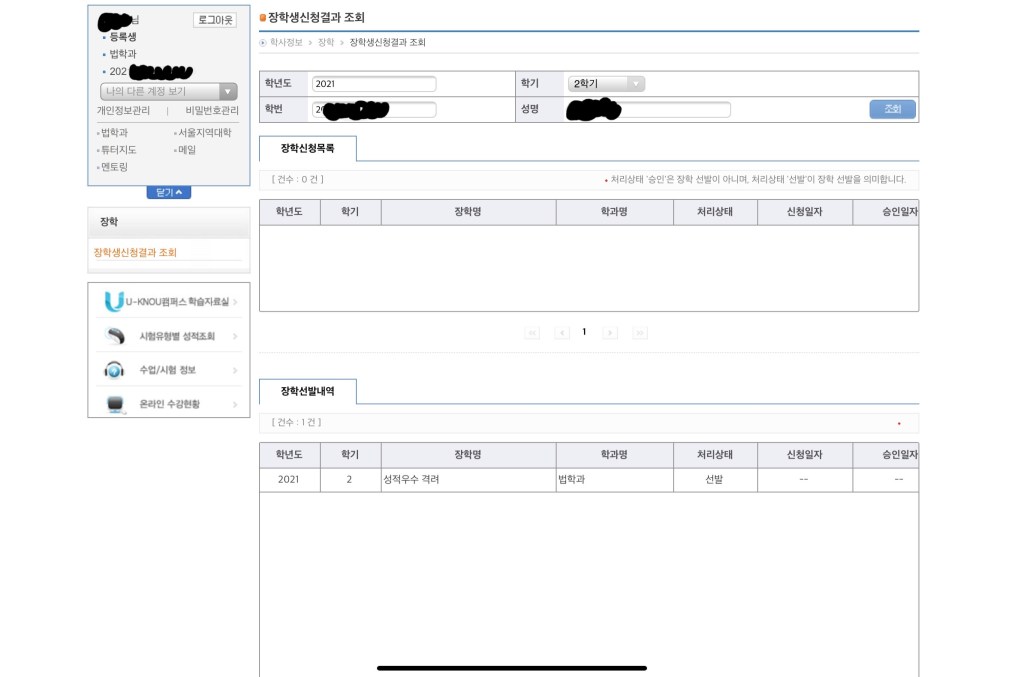Image resolution: width=1024 pixels, height=677 pixels.
Task: Open 장학생신청결과 조회 sidebar link
Action: [x=135, y=253]
